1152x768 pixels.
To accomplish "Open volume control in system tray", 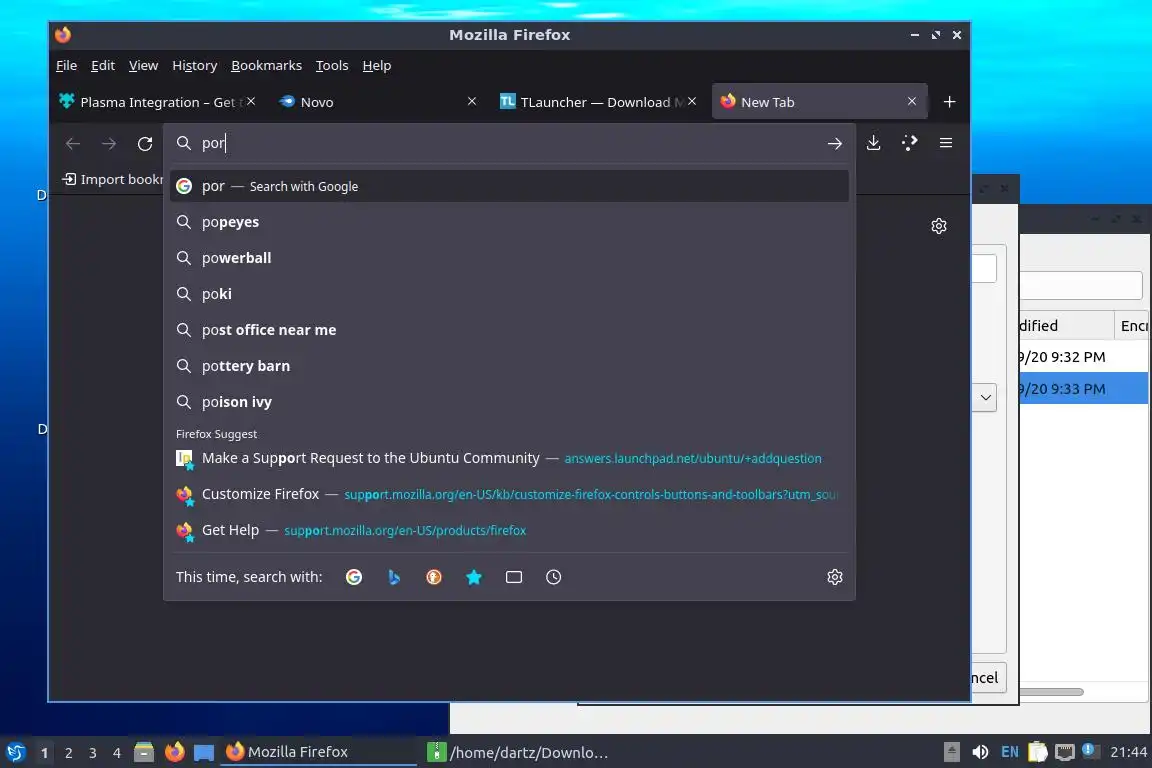I will click(980, 752).
